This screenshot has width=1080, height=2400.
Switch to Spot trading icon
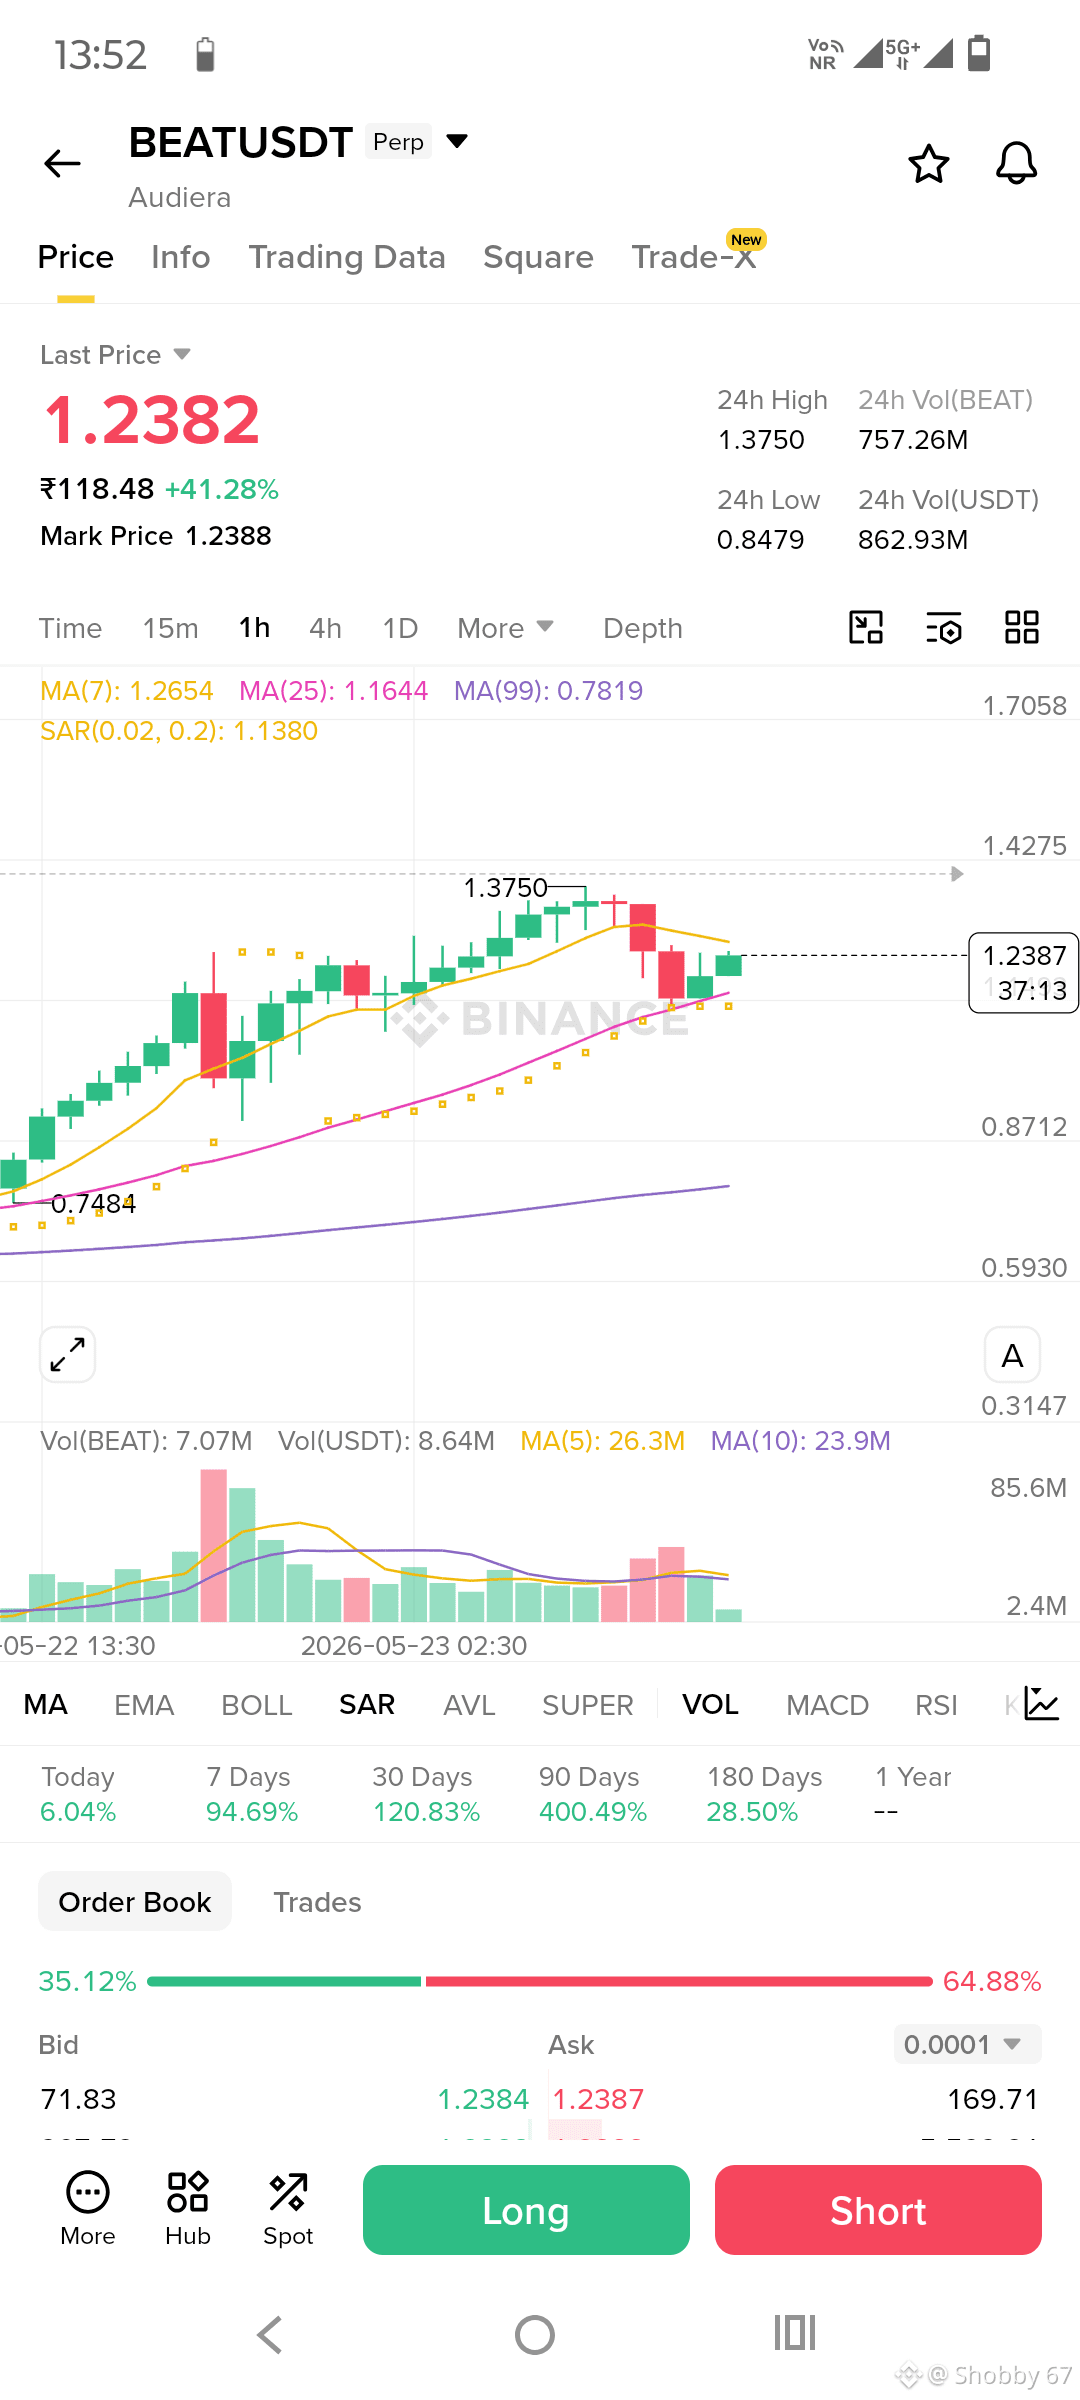288,2209
